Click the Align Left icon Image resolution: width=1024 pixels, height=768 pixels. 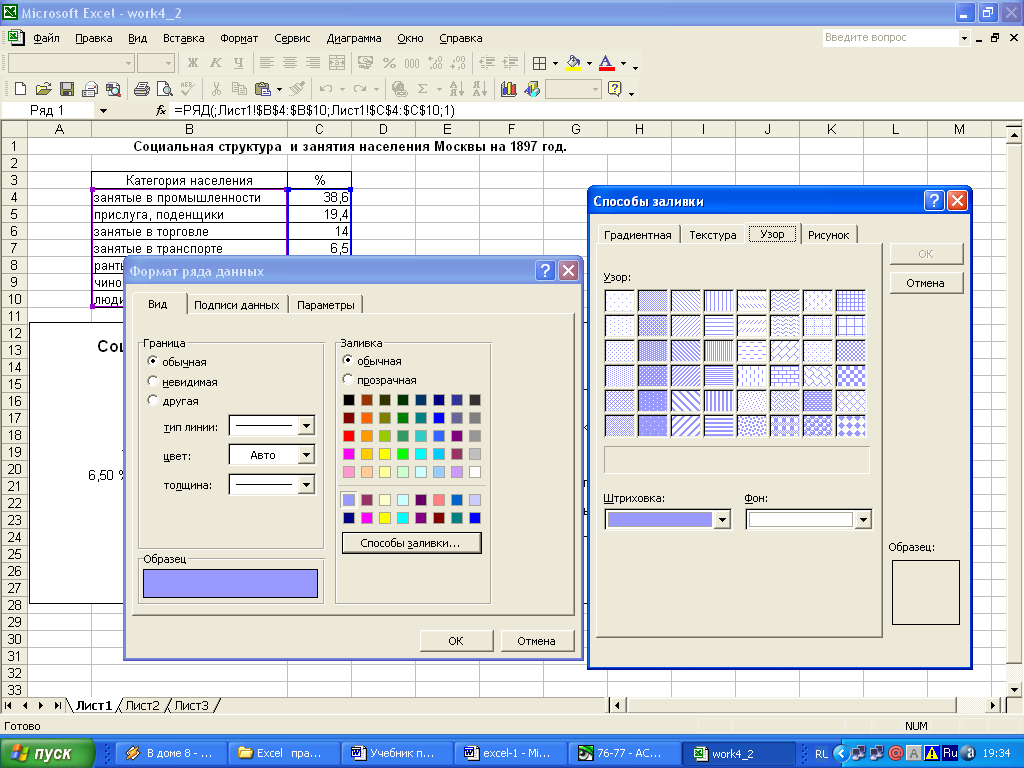click(x=266, y=63)
